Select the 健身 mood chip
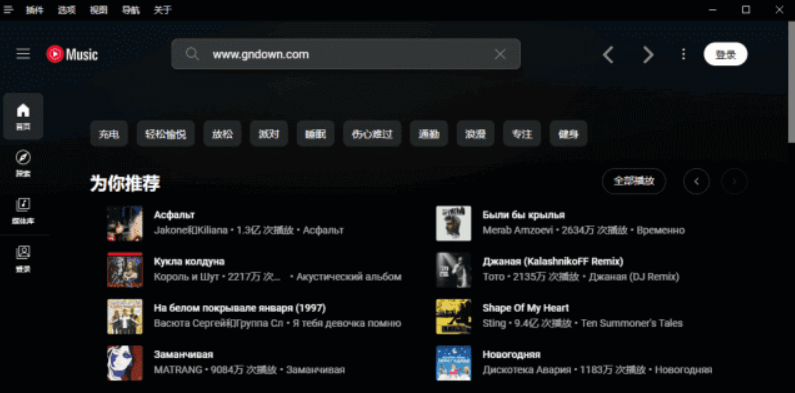 [568, 134]
